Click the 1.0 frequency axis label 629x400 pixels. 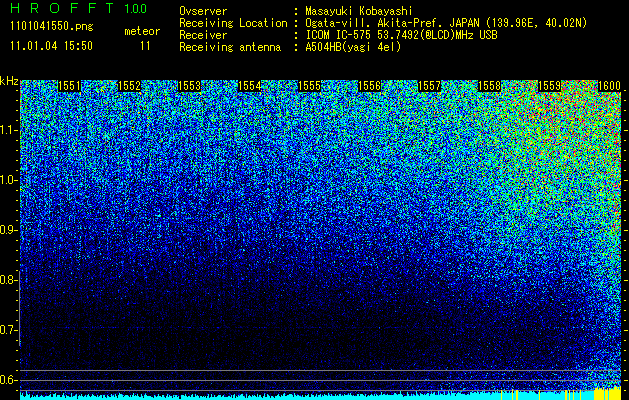[9, 180]
